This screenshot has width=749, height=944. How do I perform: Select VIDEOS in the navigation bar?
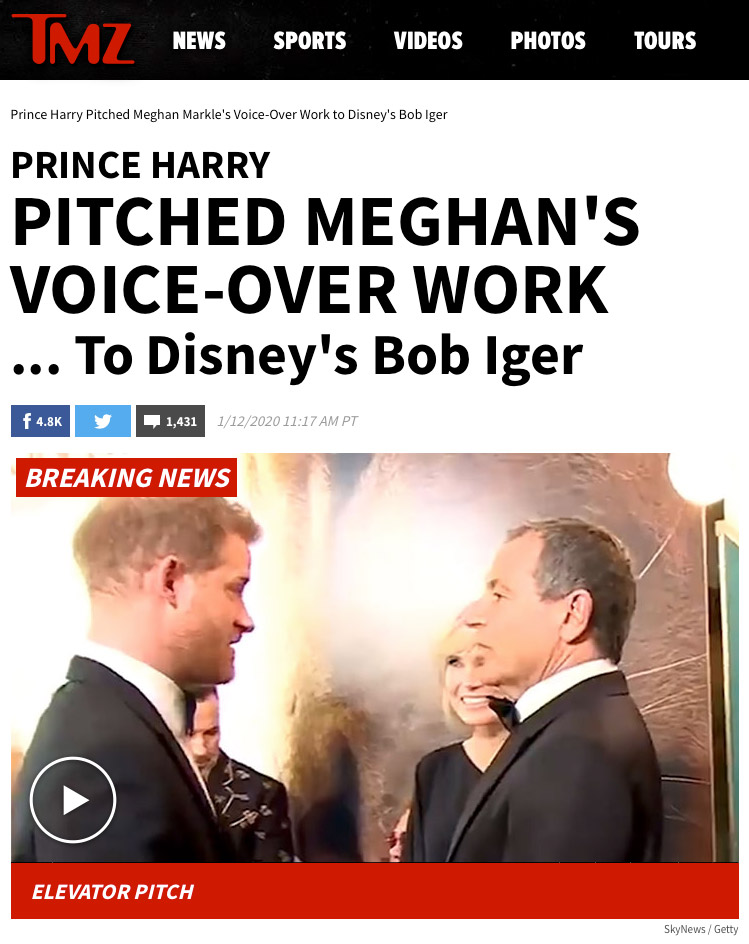428,41
